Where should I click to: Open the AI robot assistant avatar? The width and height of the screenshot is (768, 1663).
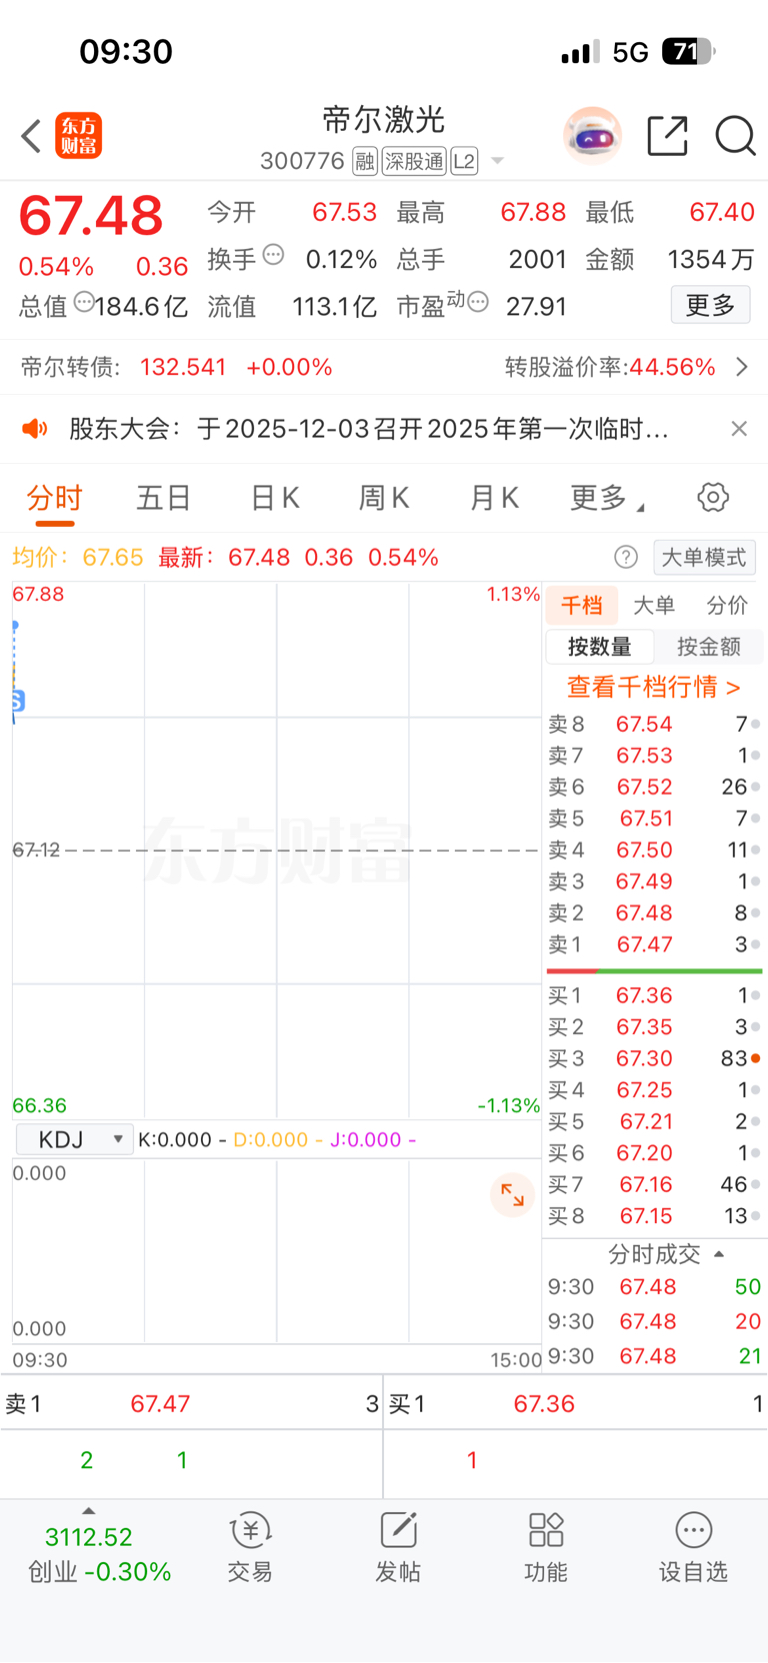click(592, 135)
